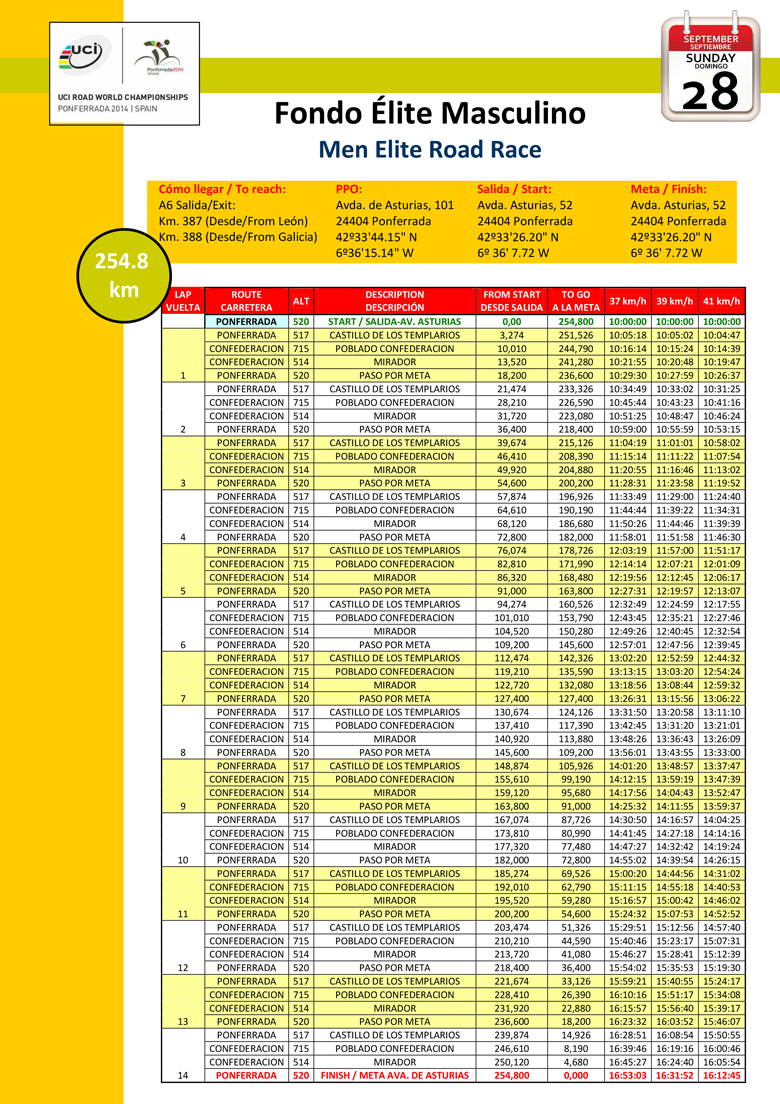
Task: Click the 'Salida / Start:' heading
Action: point(514,189)
